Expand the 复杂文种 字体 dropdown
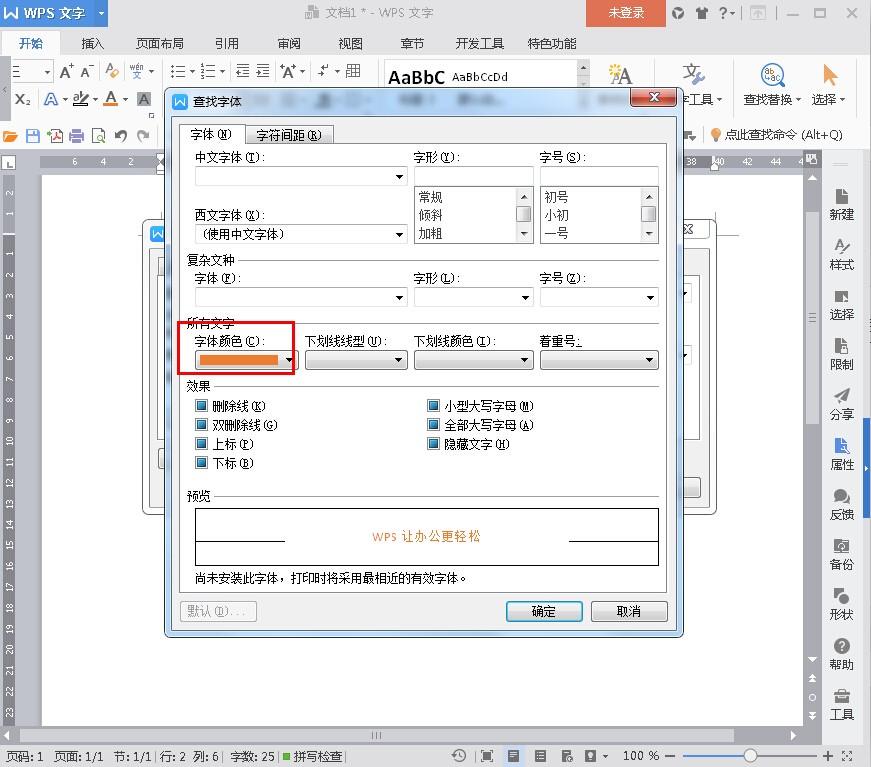Screen dimensions: 871x767 (x=399, y=298)
